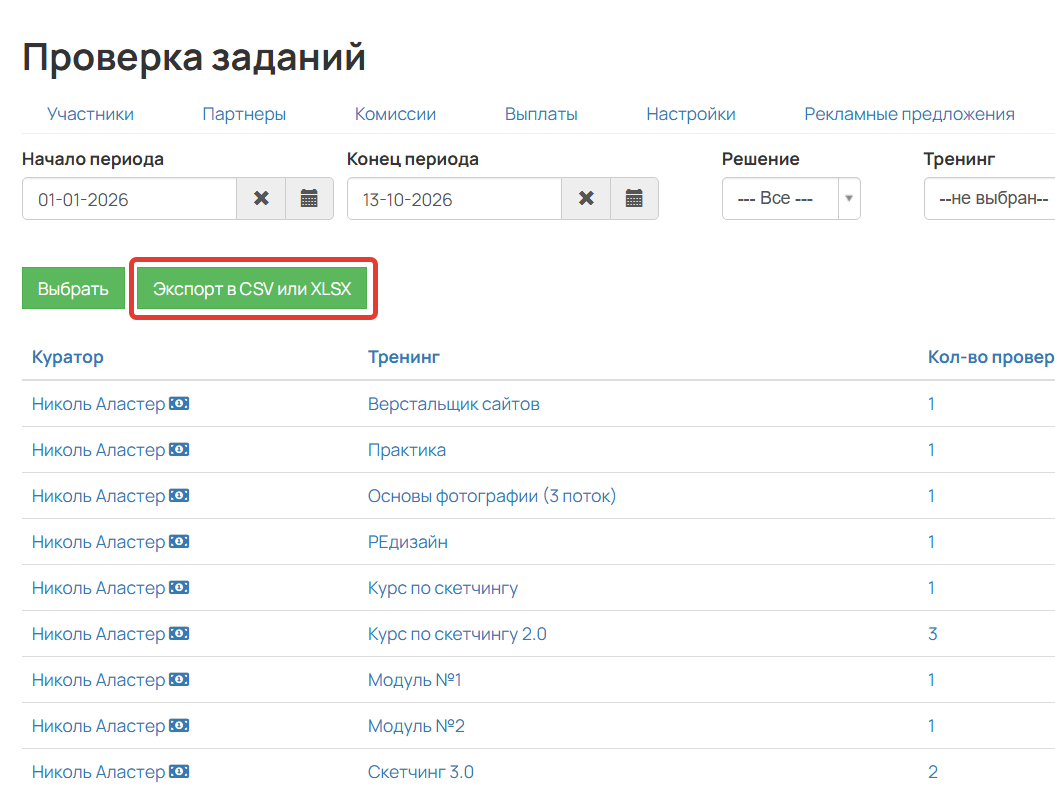Open training Основы фотографии (3 поток)
1055x790 pixels.
492,496
